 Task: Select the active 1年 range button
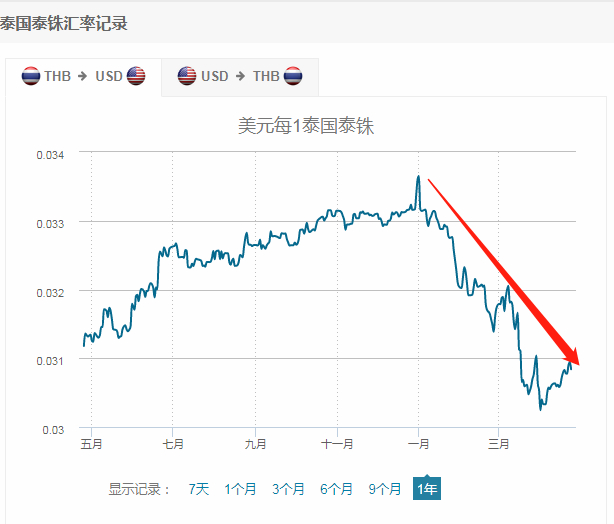coord(427,489)
